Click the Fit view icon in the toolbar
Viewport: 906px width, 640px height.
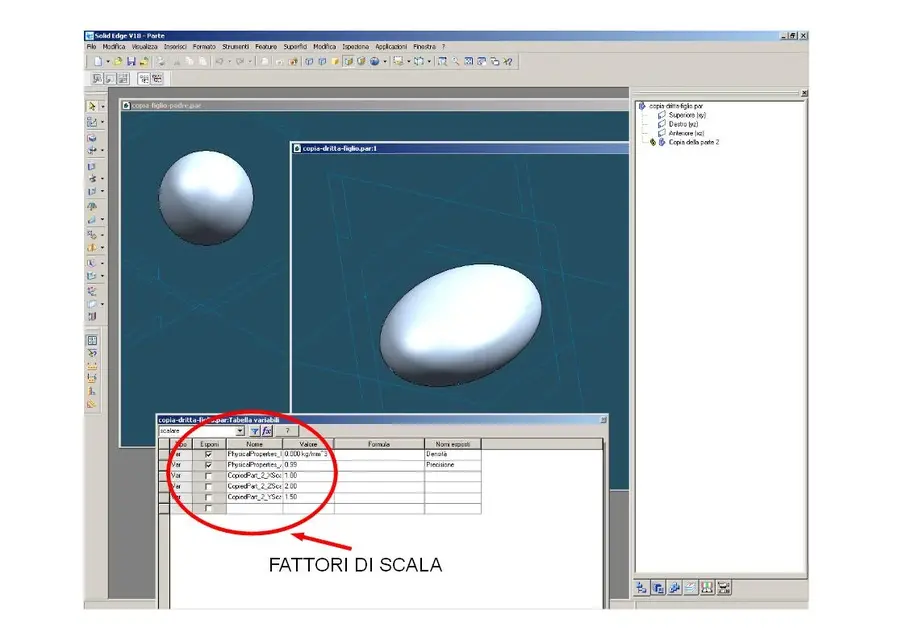pyautogui.click(x=469, y=61)
